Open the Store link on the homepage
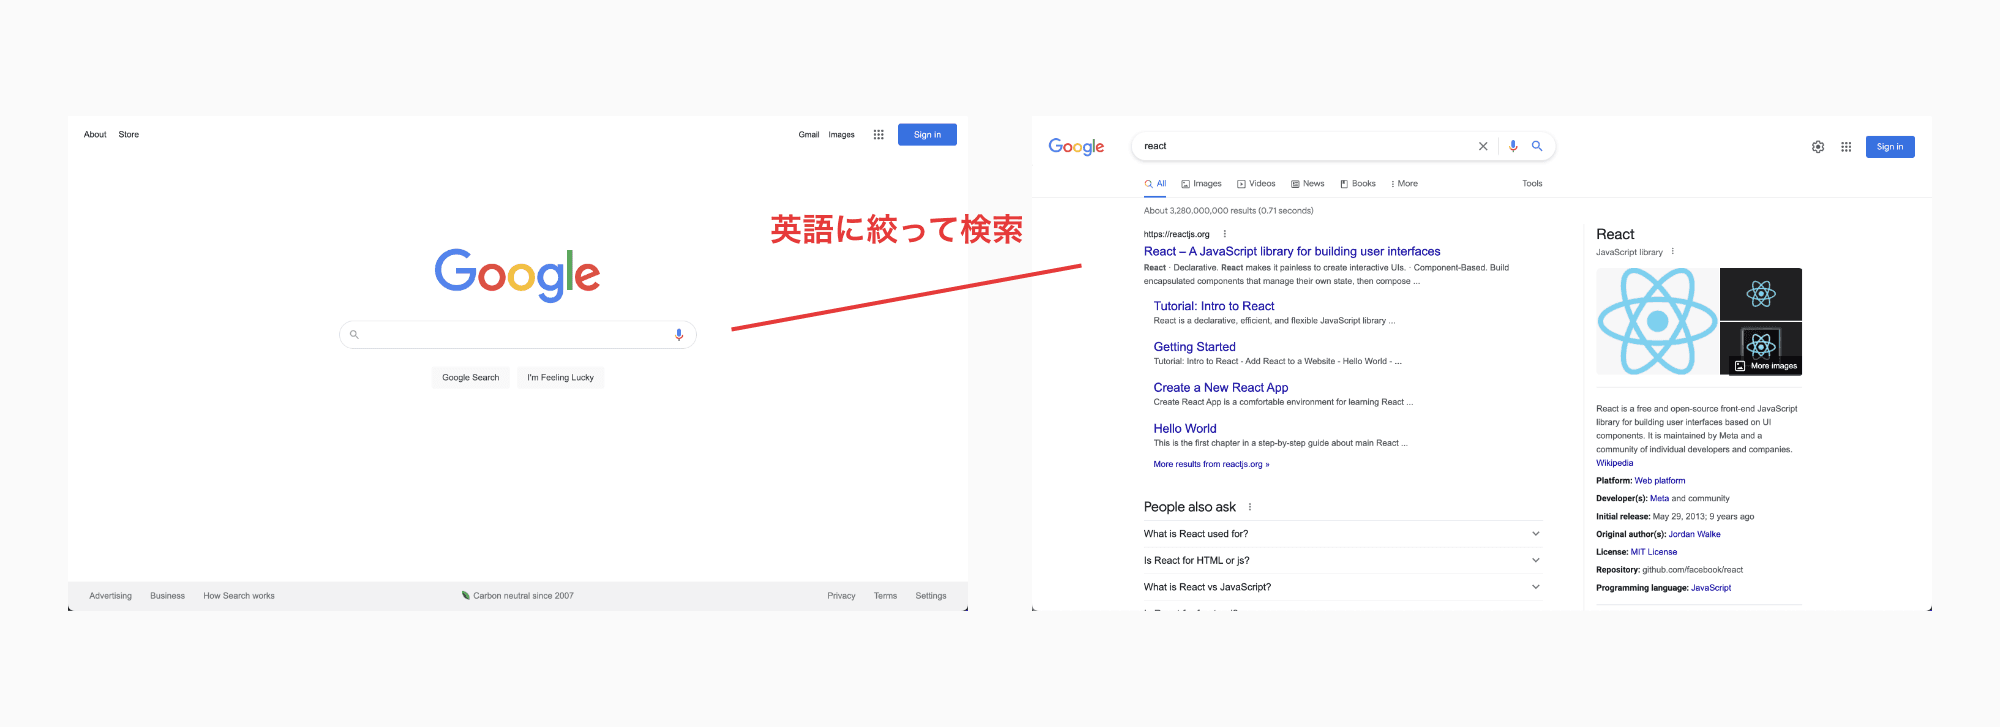Viewport: 2000px width, 727px height. pyautogui.click(x=129, y=135)
